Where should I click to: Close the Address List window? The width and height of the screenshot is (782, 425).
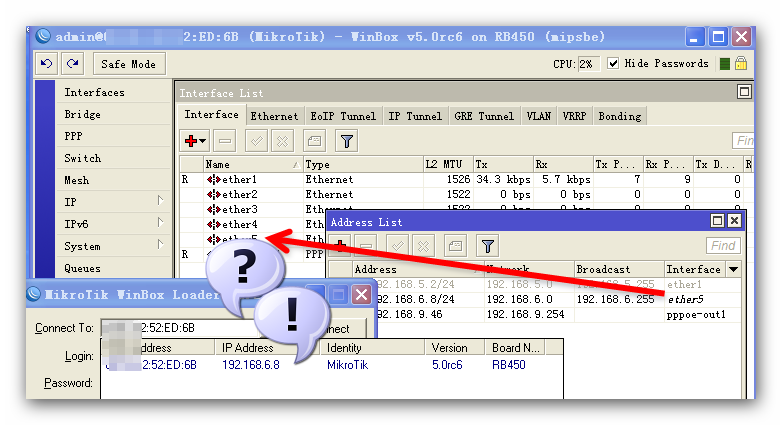pyautogui.click(x=734, y=220)
